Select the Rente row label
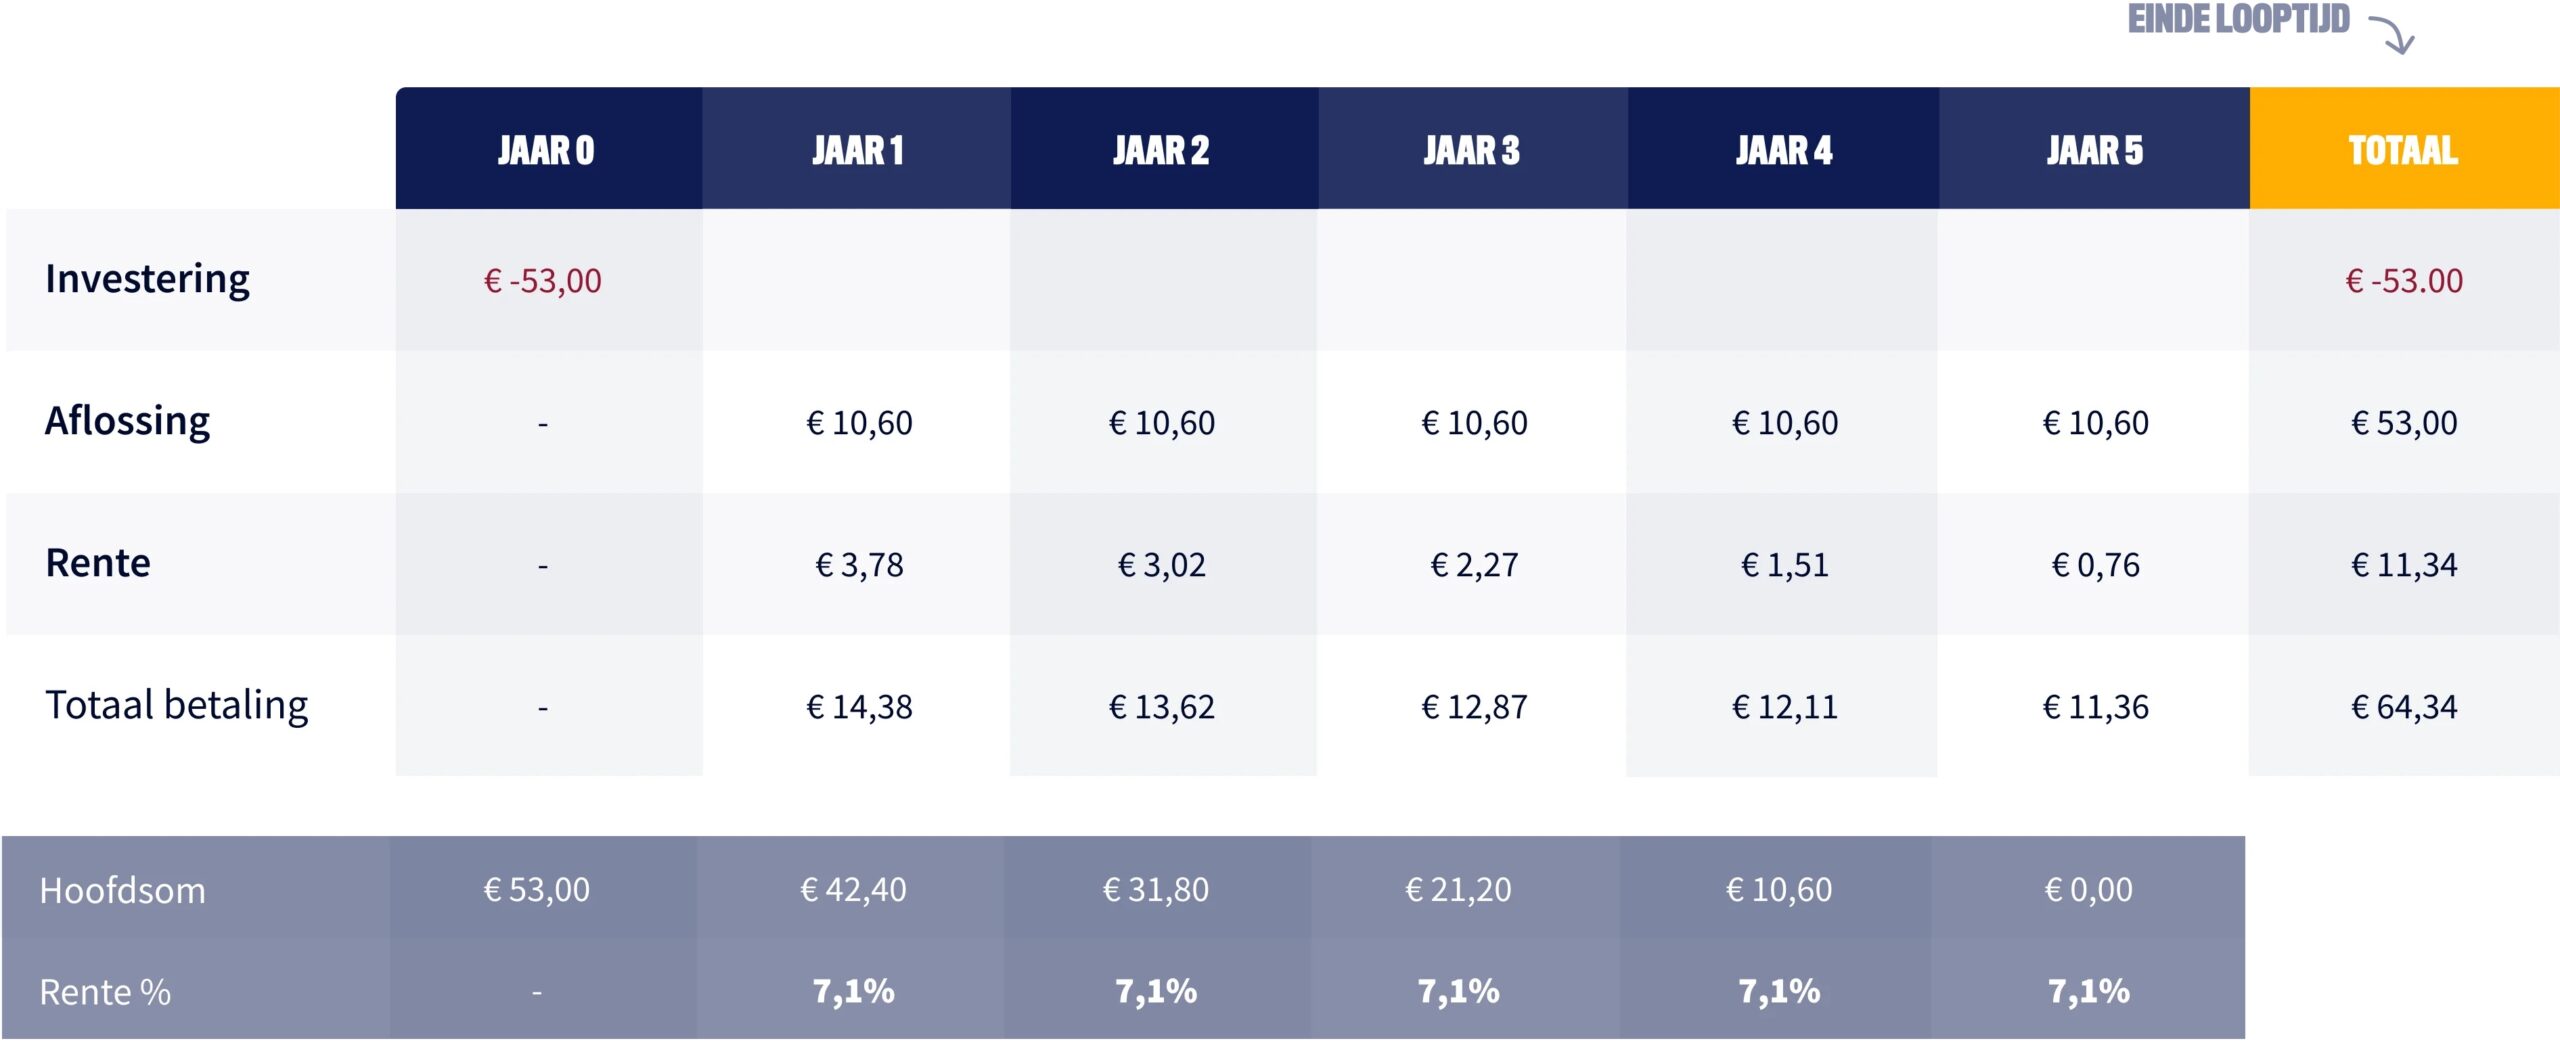Viewport: 2560px width, 1041px height. point(98,563)
